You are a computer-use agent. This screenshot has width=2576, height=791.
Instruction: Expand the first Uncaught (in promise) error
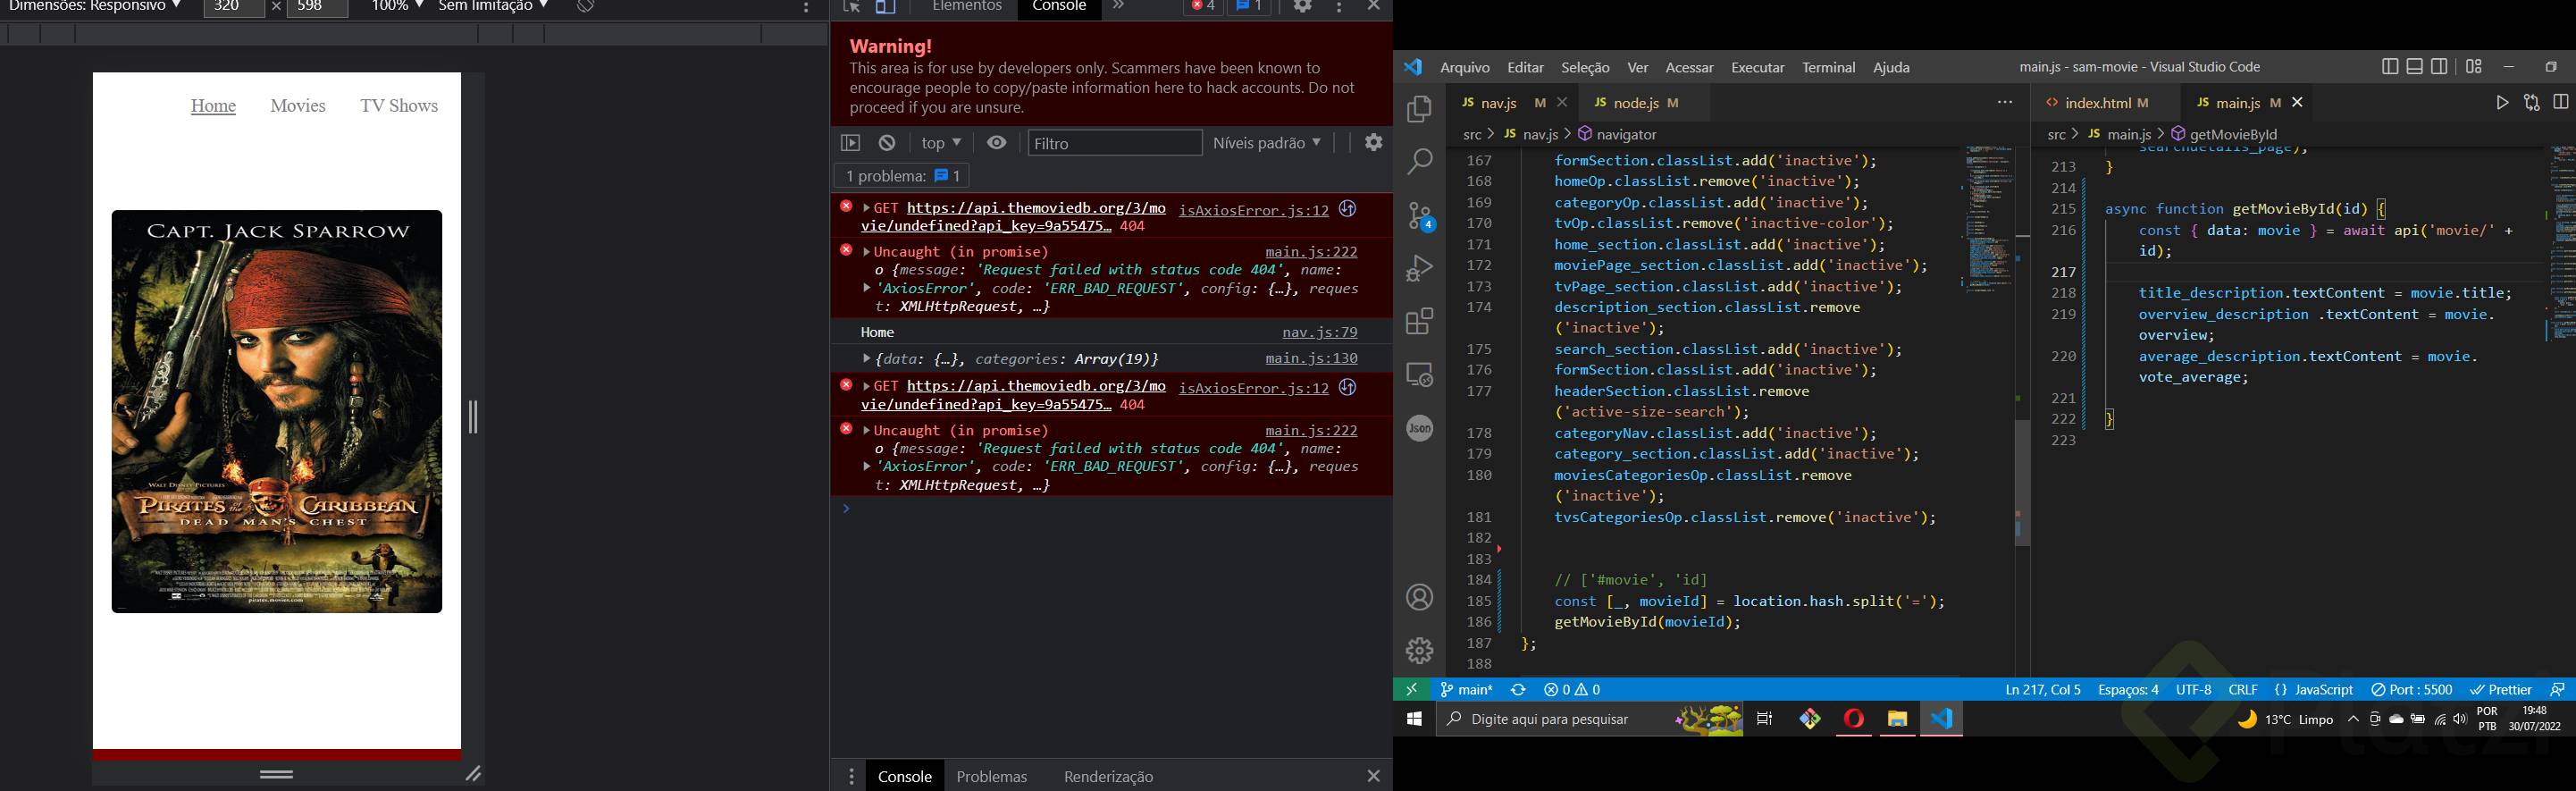point(867,252)
